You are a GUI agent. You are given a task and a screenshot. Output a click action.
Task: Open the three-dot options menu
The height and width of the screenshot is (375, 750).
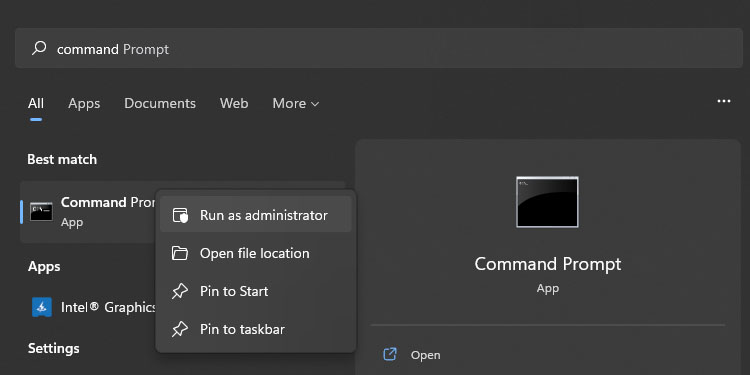(724, 101)
